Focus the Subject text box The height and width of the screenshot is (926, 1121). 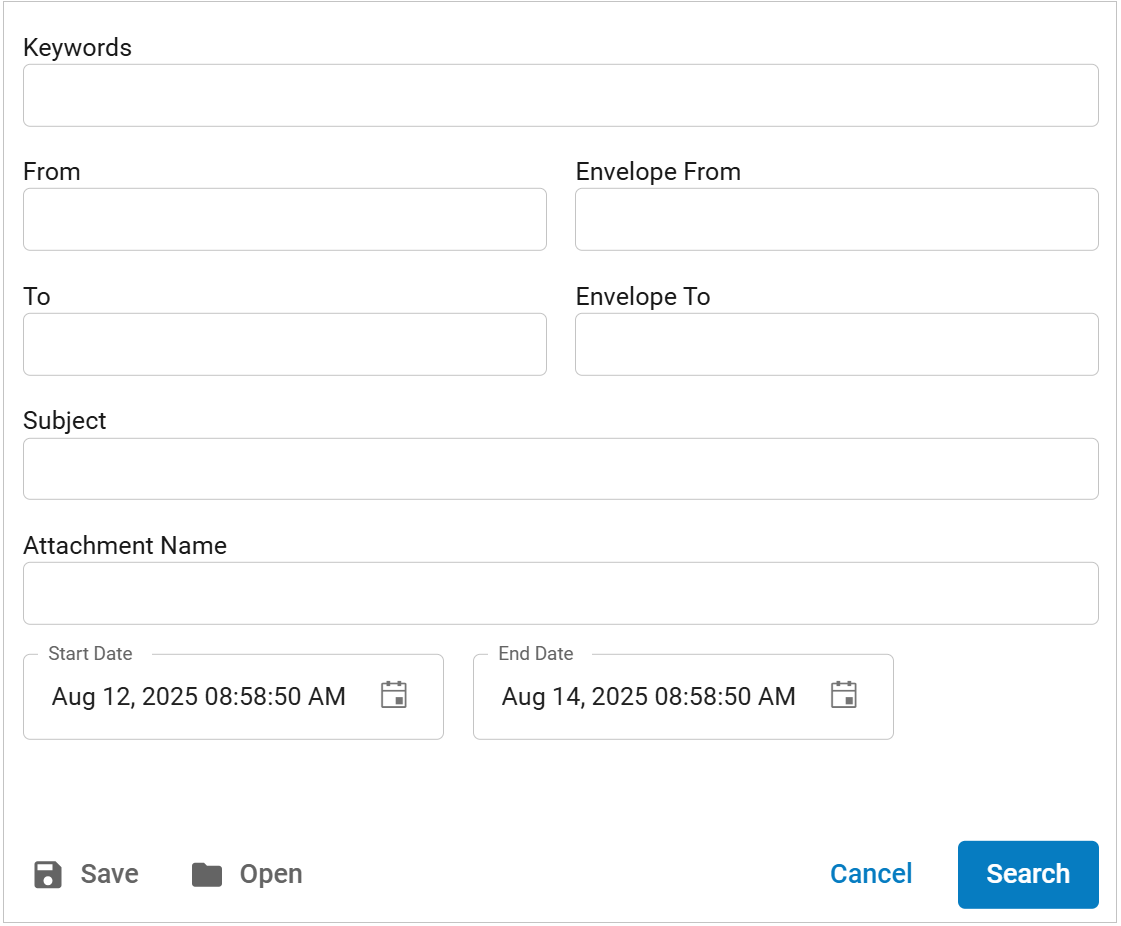pos(560,469)
